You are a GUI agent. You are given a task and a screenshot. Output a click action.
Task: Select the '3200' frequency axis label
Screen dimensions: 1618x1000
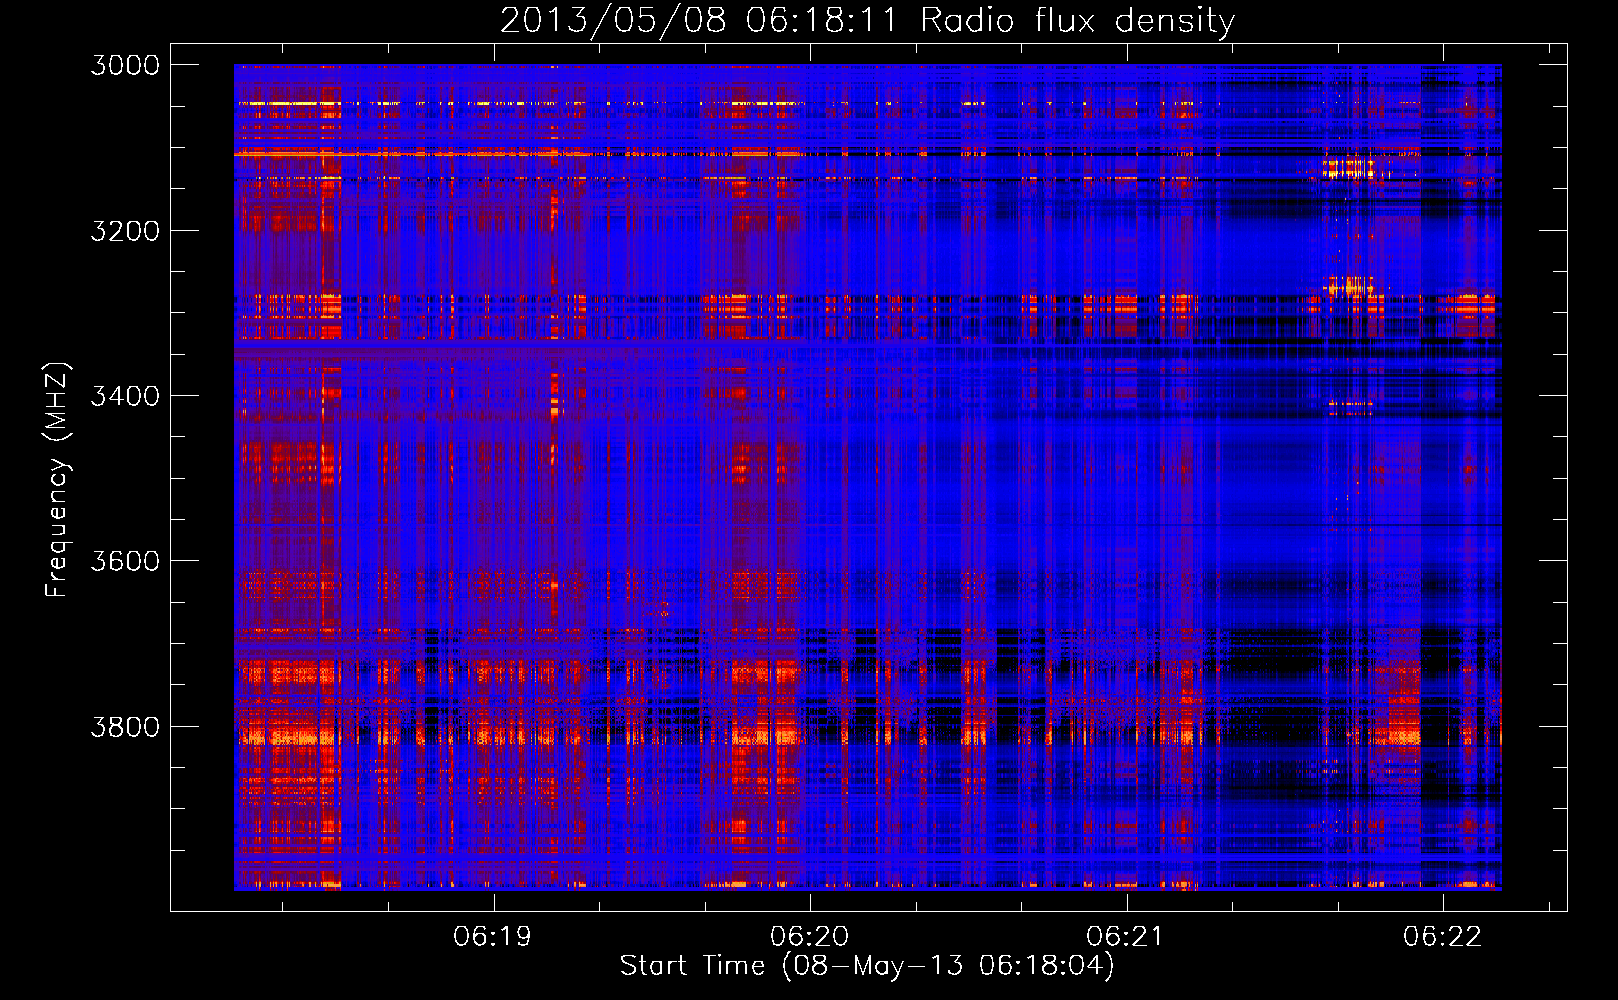click(x=125, y=230)
